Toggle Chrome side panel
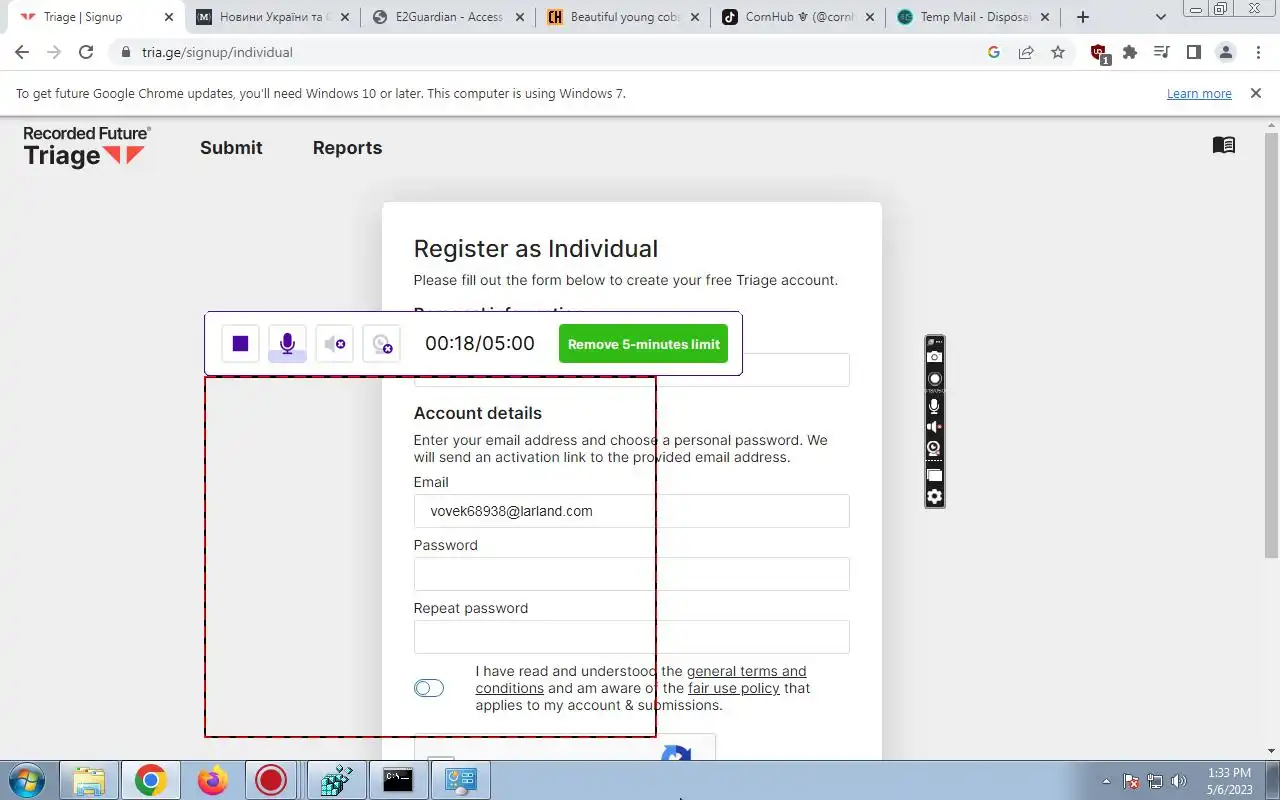Screen dimensions: 1280x800 [x=1193, y=52]
